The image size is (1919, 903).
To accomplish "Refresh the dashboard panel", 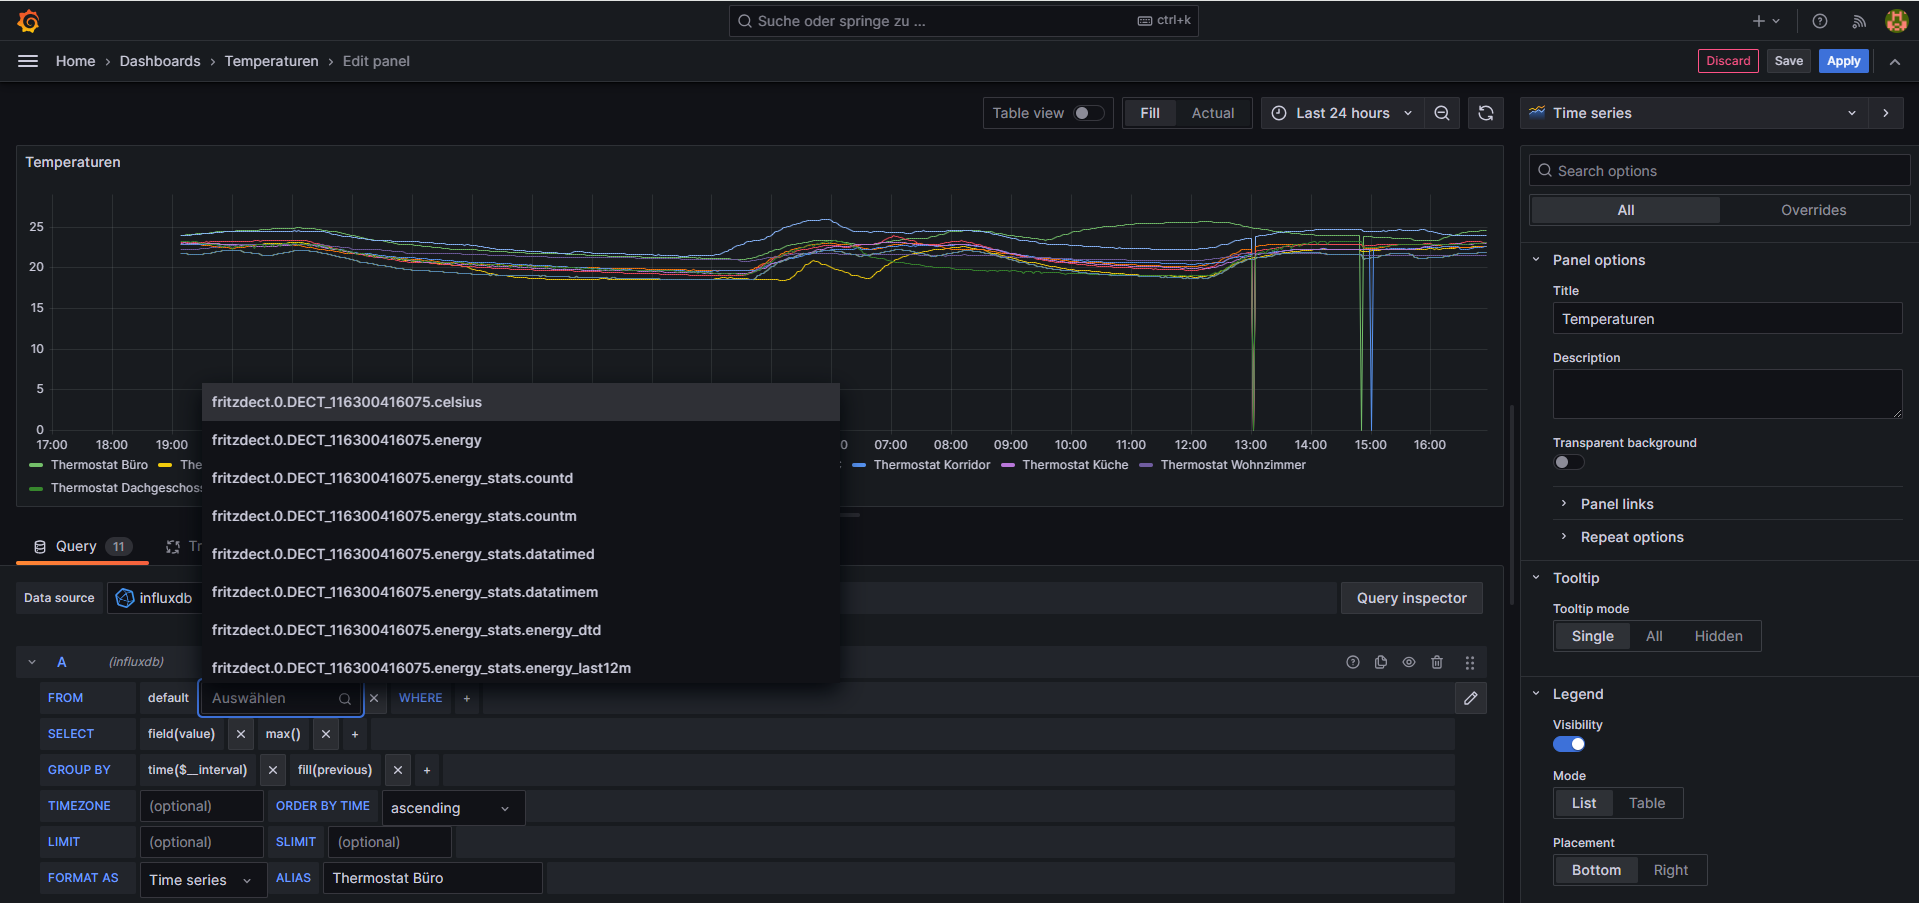I will tap(1486, 113).
